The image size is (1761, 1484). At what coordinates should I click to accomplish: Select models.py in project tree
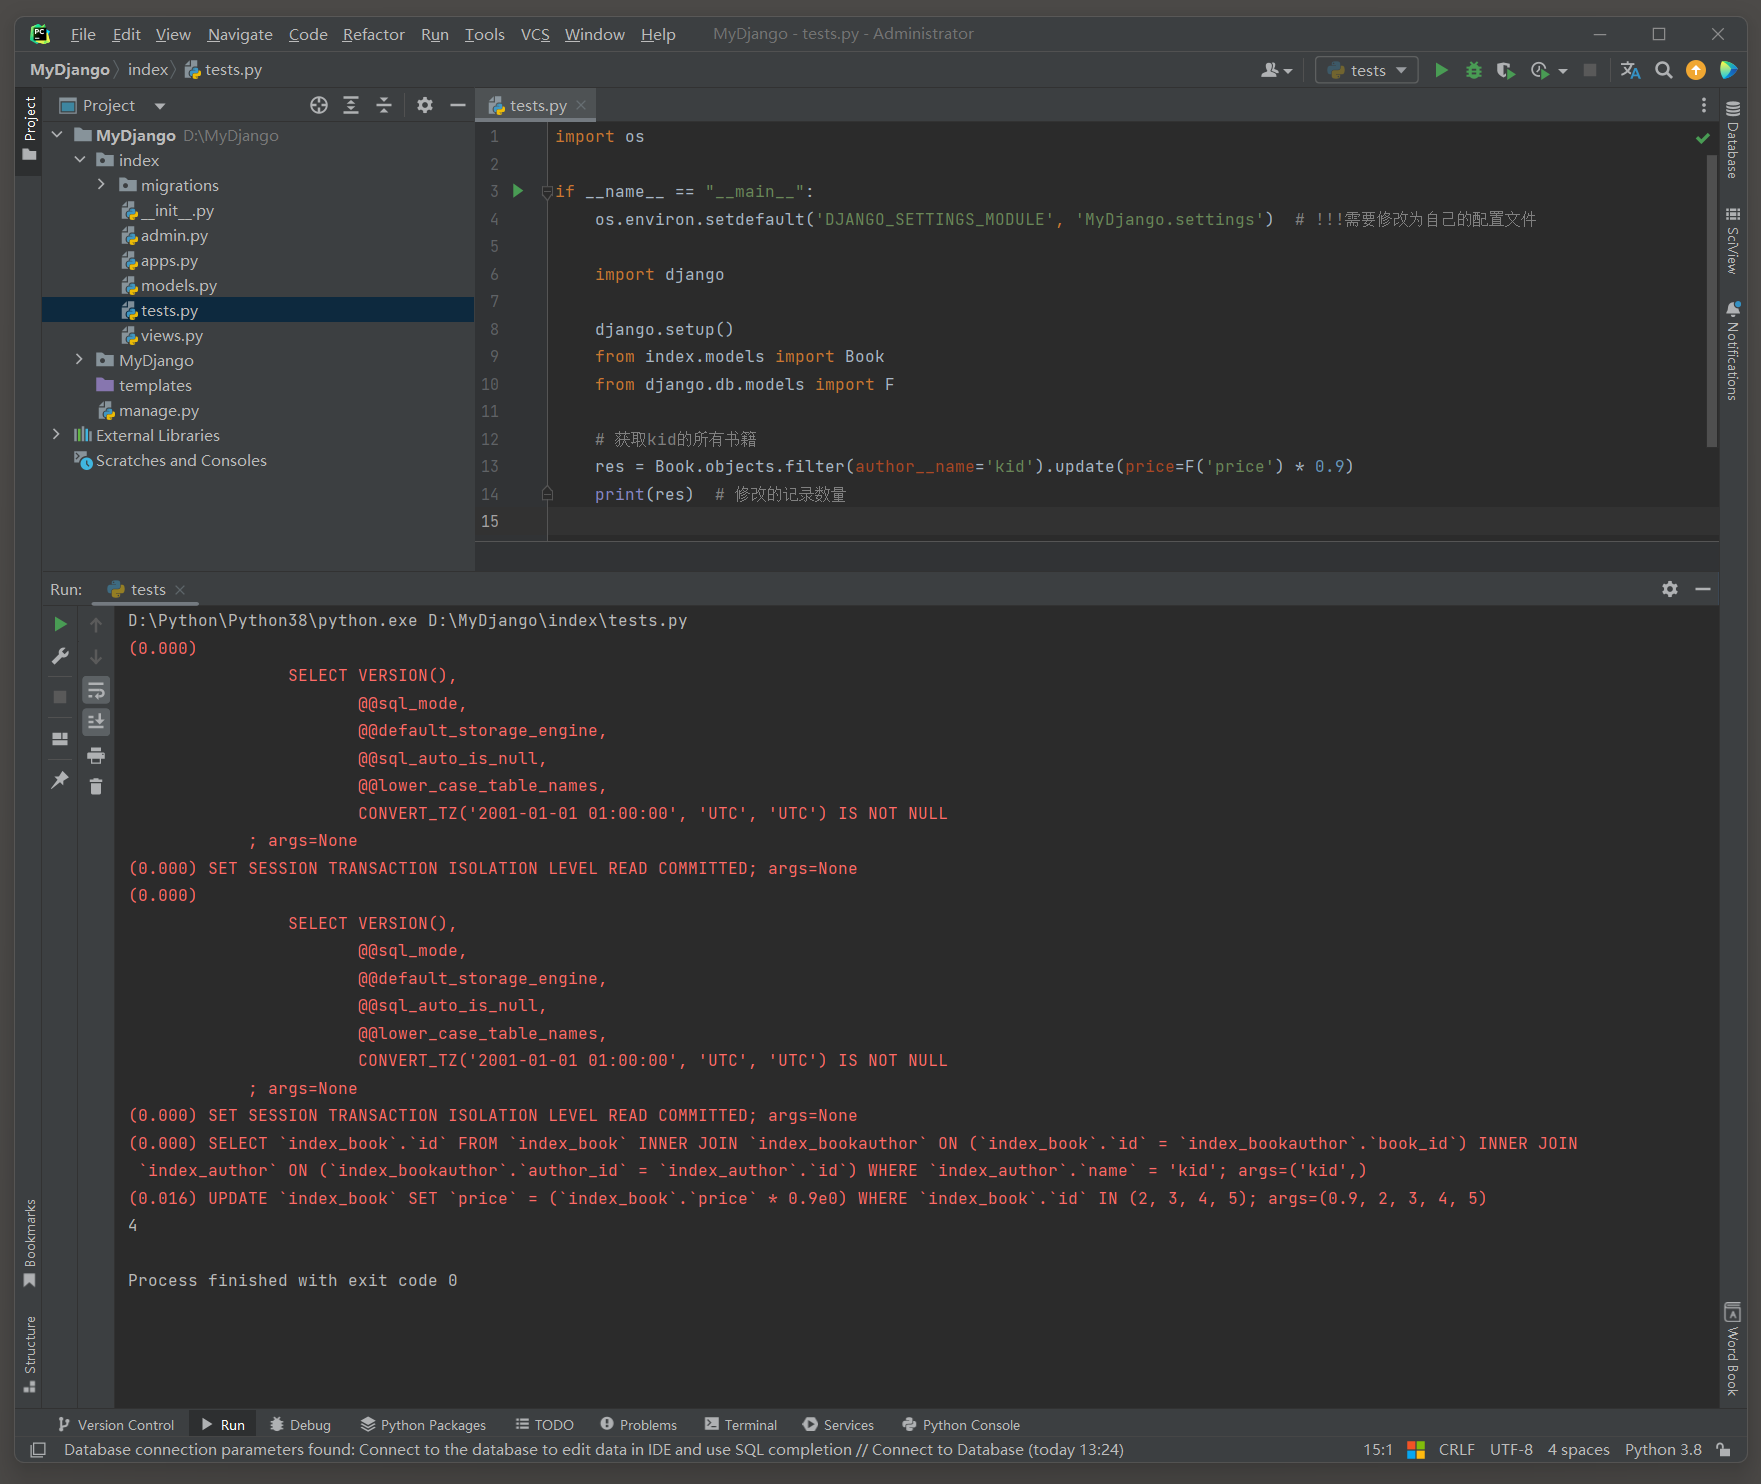pos(179,286)
